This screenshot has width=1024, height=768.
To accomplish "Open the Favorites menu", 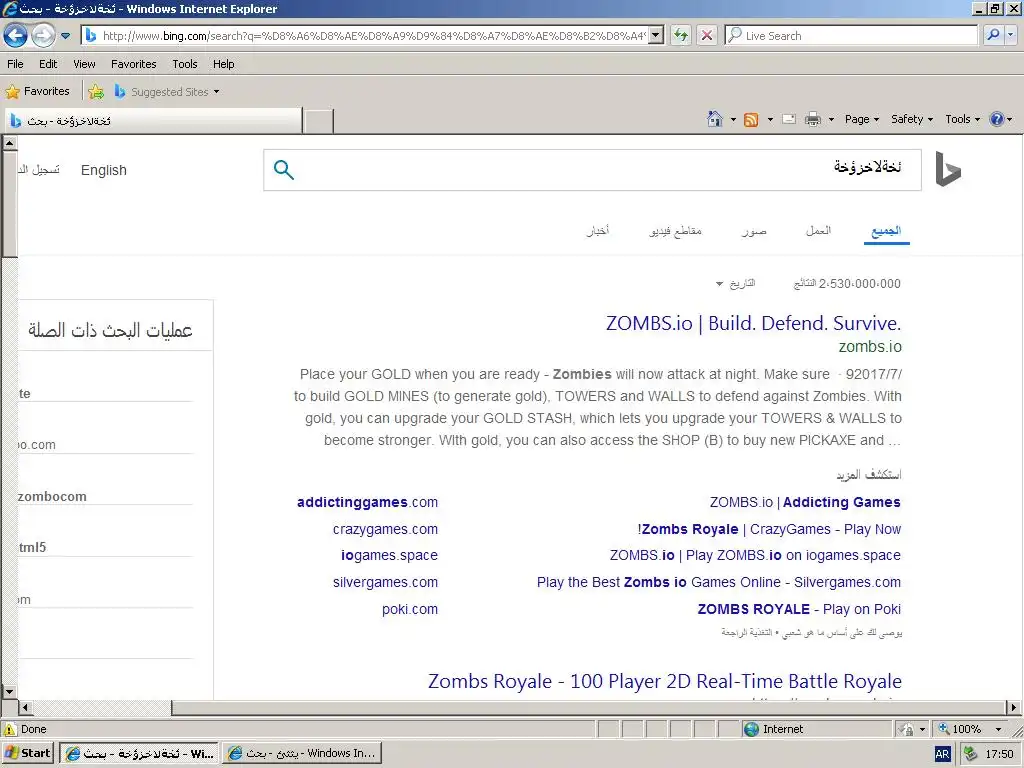I will [x=133, y=64].
